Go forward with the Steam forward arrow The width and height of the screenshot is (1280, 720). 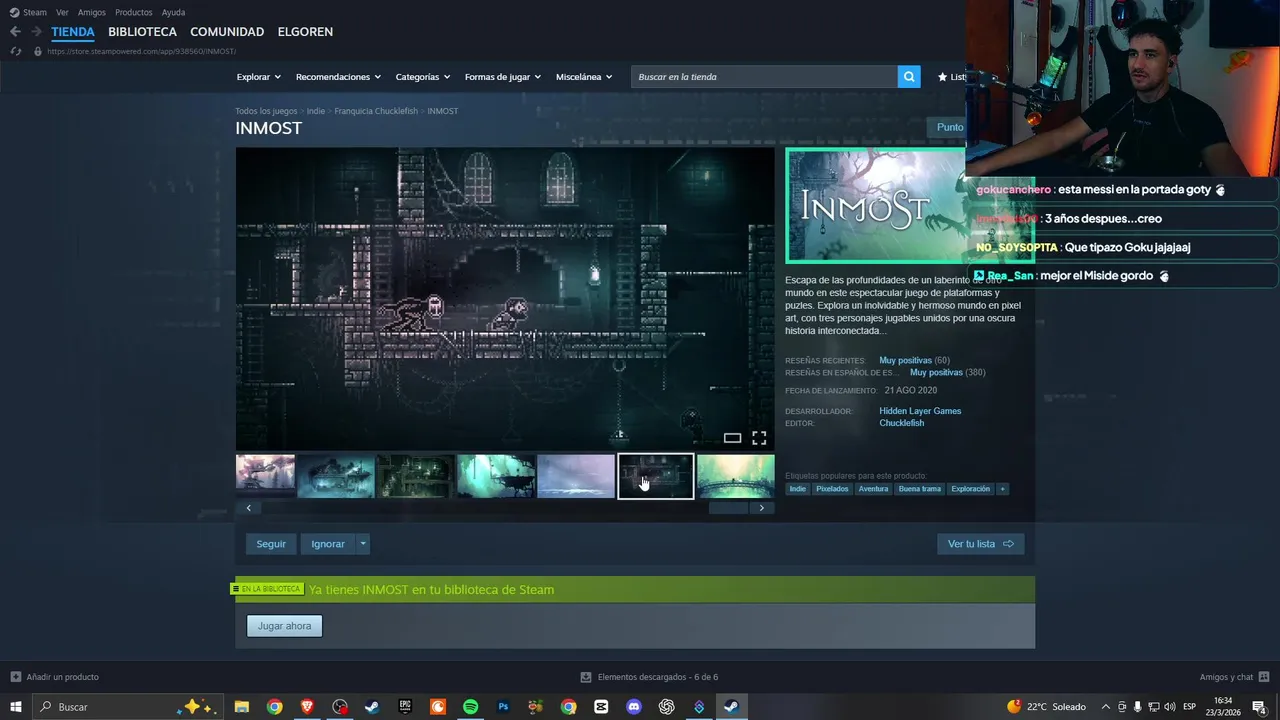(36, 31)
